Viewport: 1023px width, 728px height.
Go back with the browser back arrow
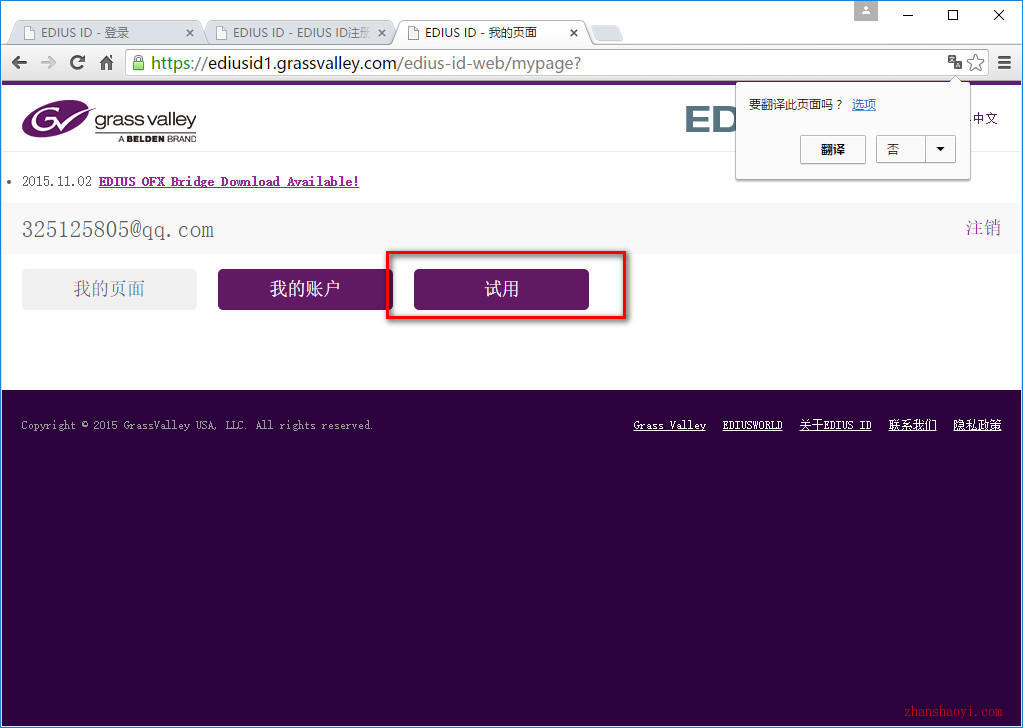pos(20,63)
